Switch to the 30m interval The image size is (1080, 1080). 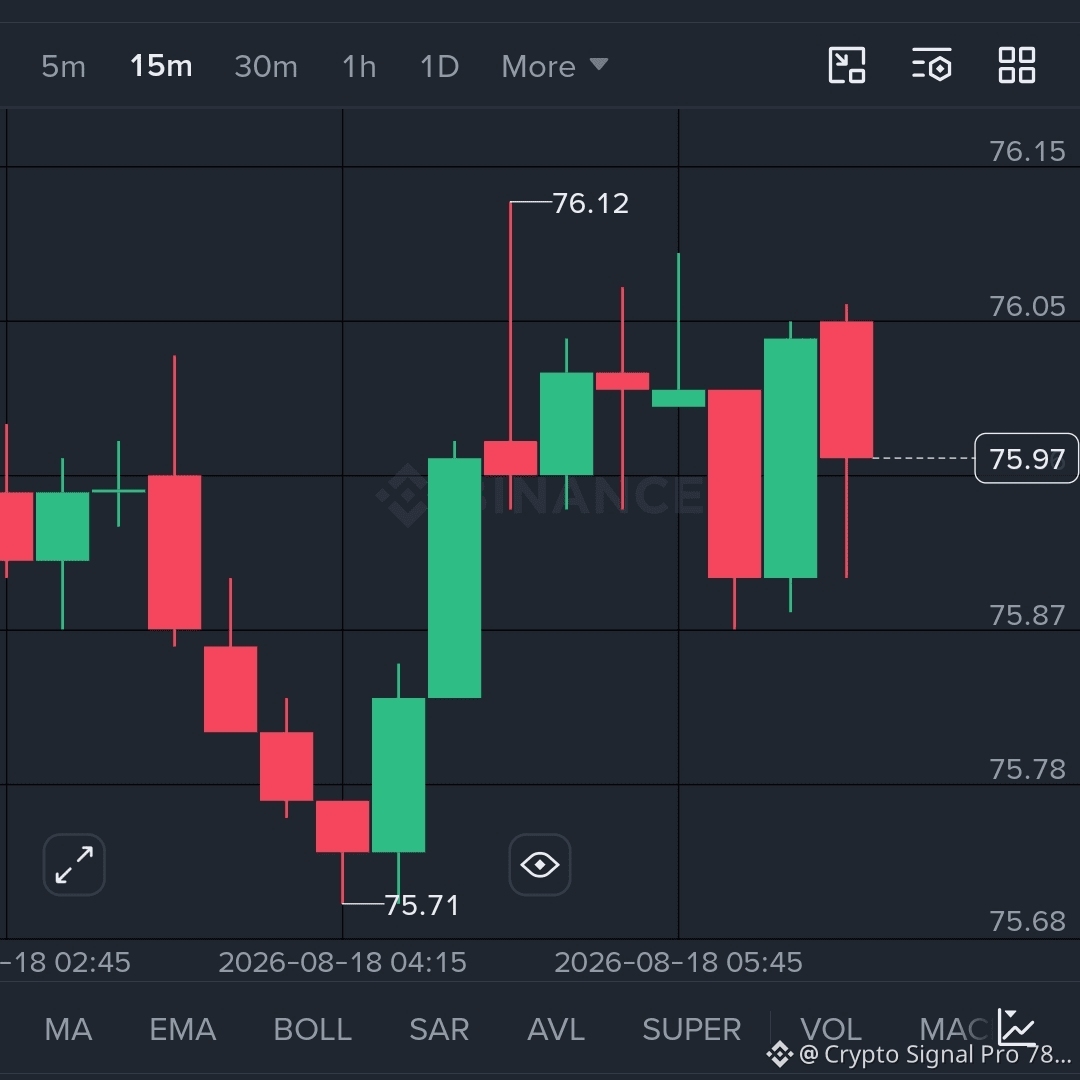(266, 66)
